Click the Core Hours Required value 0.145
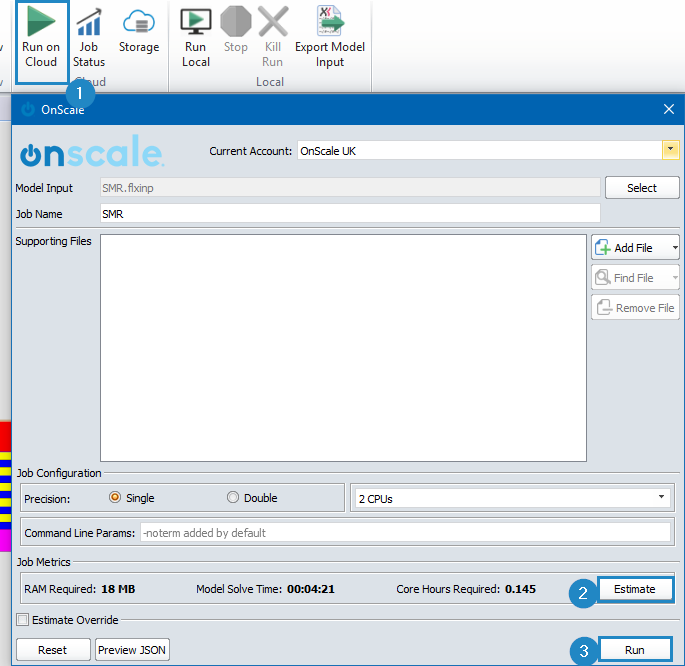685x666 pixels. [520, 589]
